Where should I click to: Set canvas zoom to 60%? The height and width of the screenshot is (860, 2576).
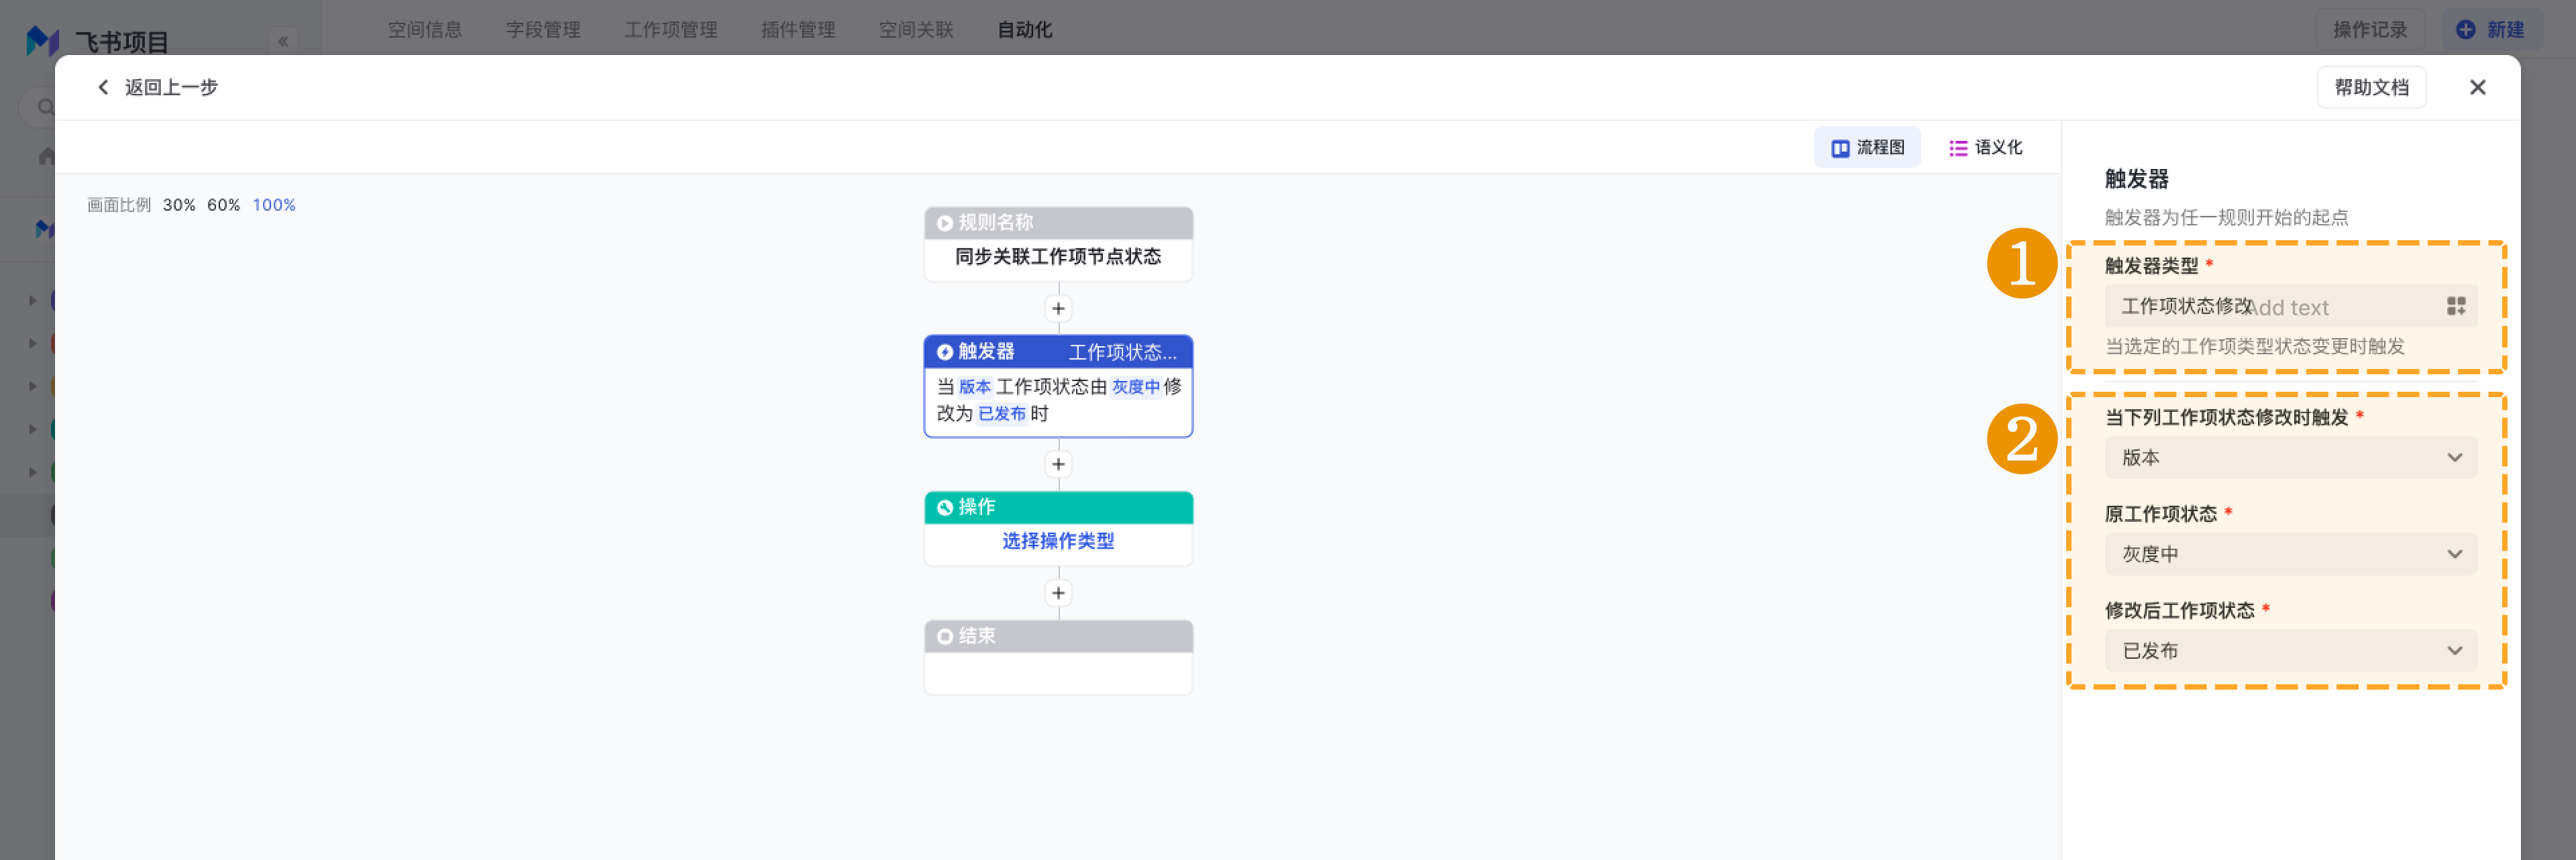coord(223,205)
